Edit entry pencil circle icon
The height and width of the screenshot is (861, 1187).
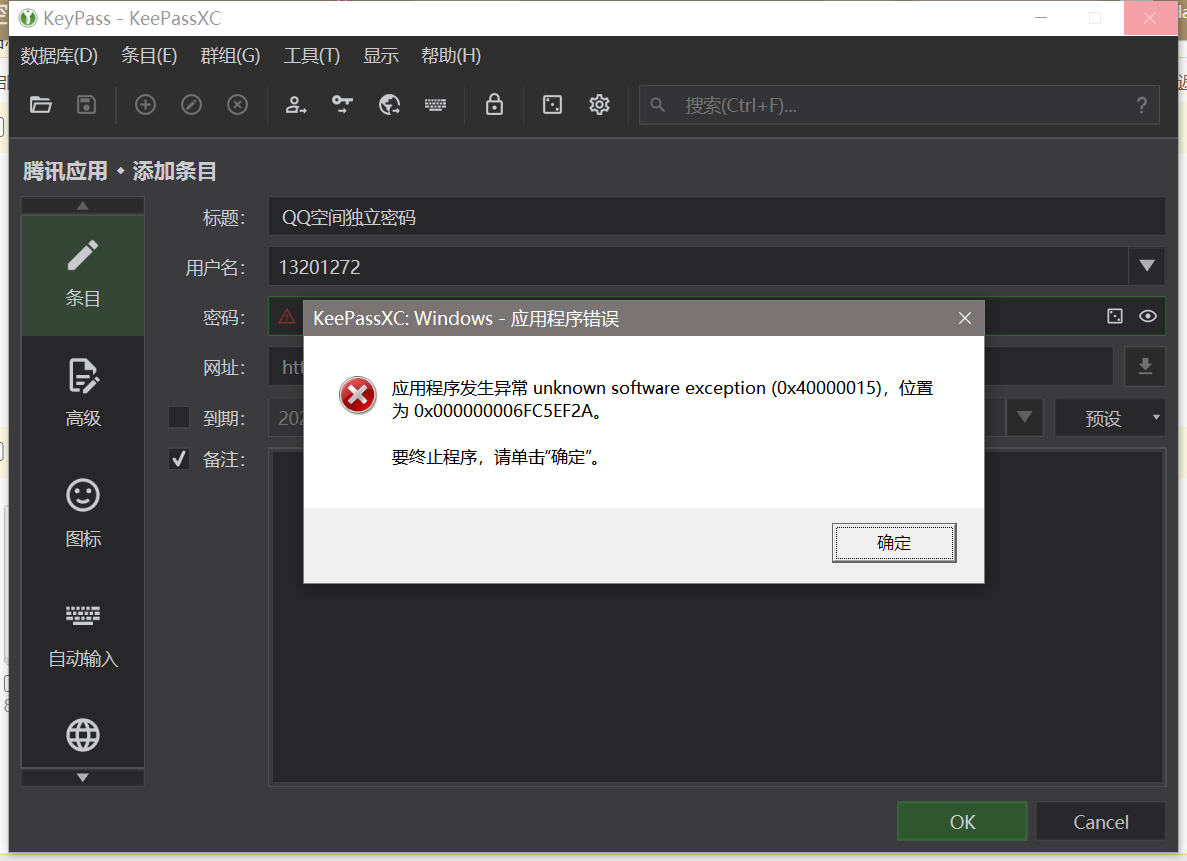coord(192,105)
